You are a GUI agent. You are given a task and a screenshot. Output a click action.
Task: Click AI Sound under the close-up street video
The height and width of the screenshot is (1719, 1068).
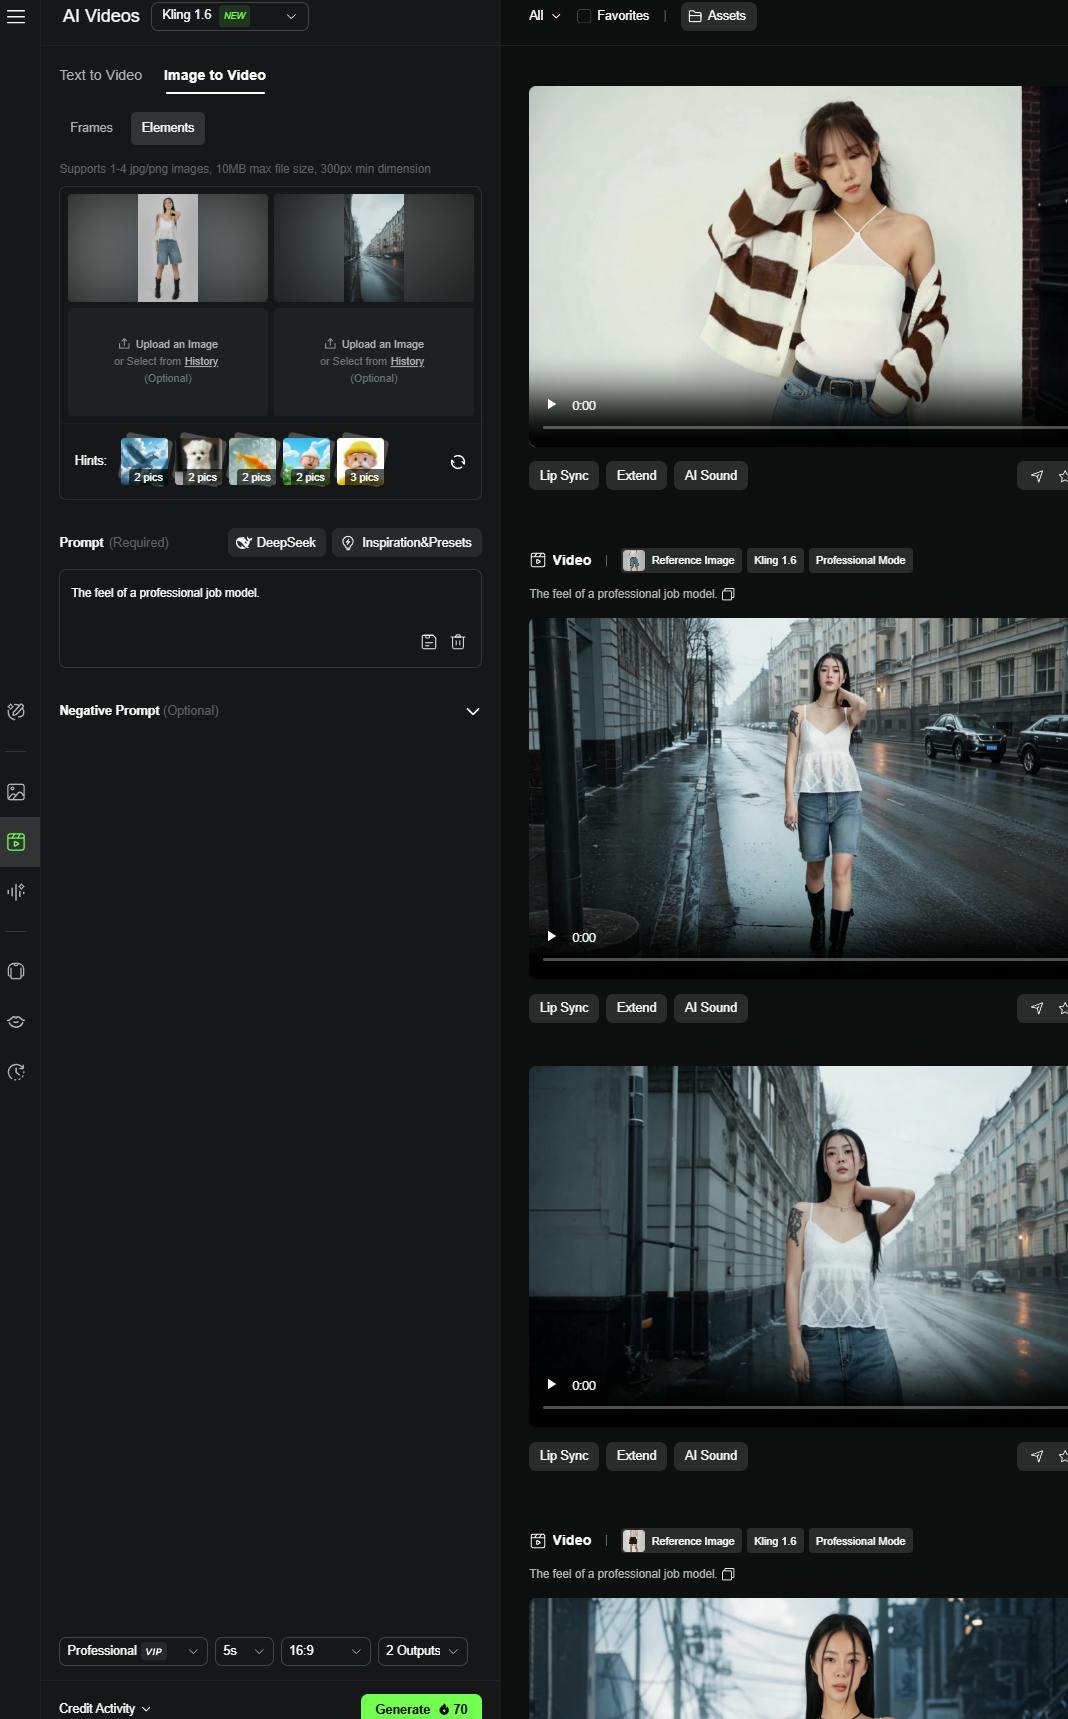click(x=711, y=1456)
